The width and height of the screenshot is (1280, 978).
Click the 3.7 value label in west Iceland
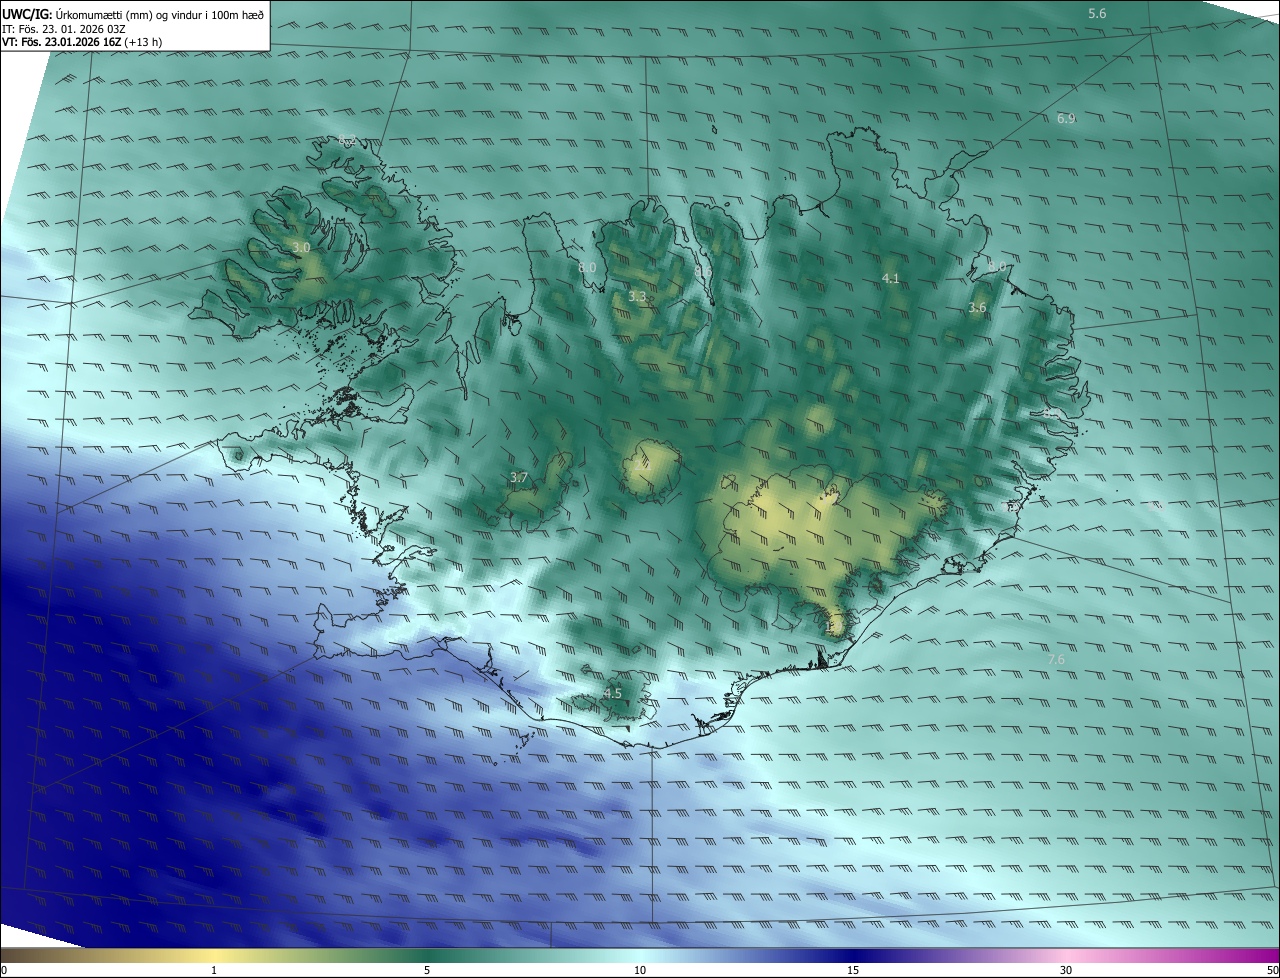click(518, 478)
